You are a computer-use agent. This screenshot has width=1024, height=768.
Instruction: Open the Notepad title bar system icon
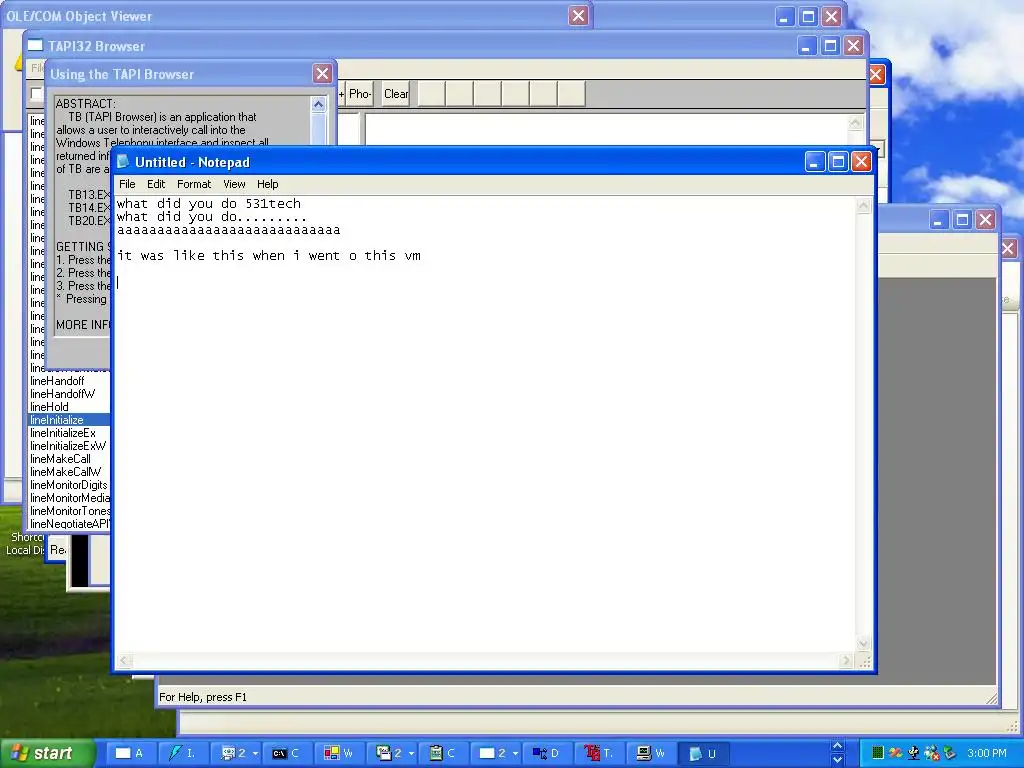(x=123, y=162)
